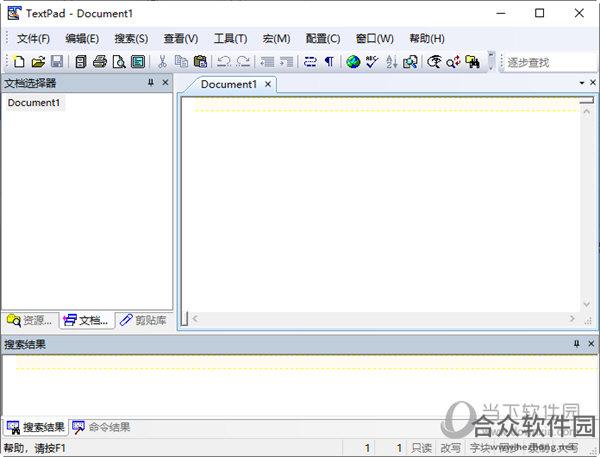Image resolution: width=600 pixels, height=457 pixels.
Task: Sort lines with the A-Z sort icon
Action: (x=391, y=61)
